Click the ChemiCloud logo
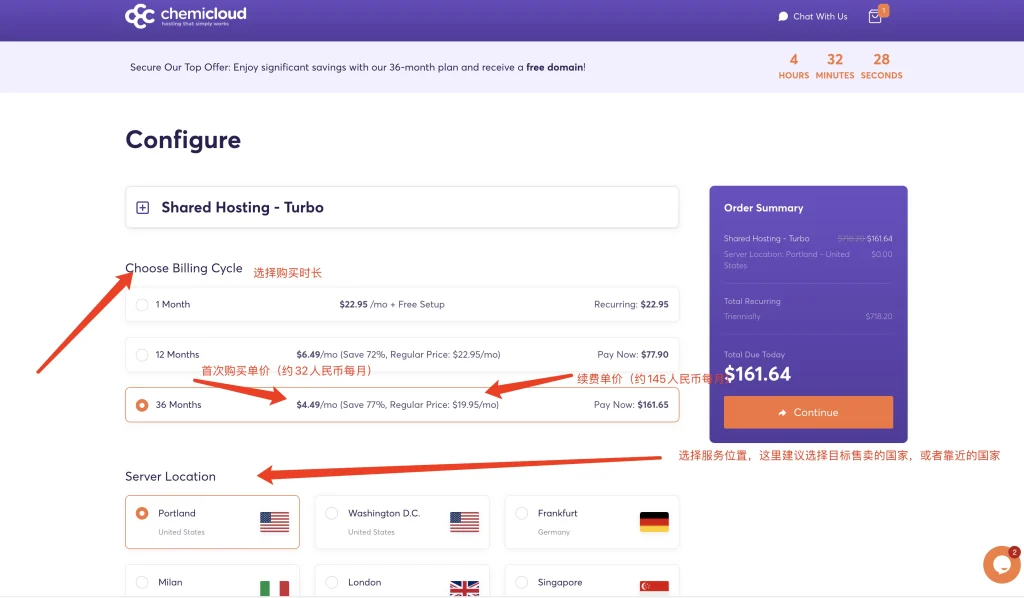The width and height of the screenshot is (1024, 598). (185, 16)
